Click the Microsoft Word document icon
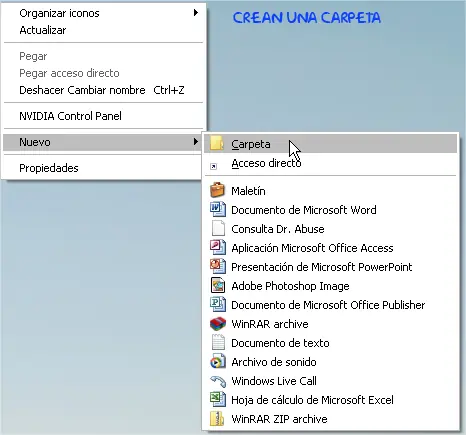Screen dimensions: 466x435 (218, 209)
